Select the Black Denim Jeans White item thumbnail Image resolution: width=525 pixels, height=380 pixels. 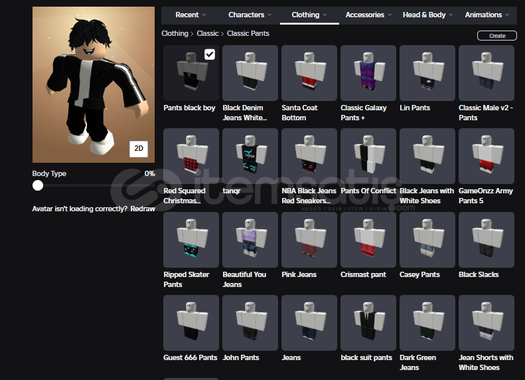coord(250,73)
